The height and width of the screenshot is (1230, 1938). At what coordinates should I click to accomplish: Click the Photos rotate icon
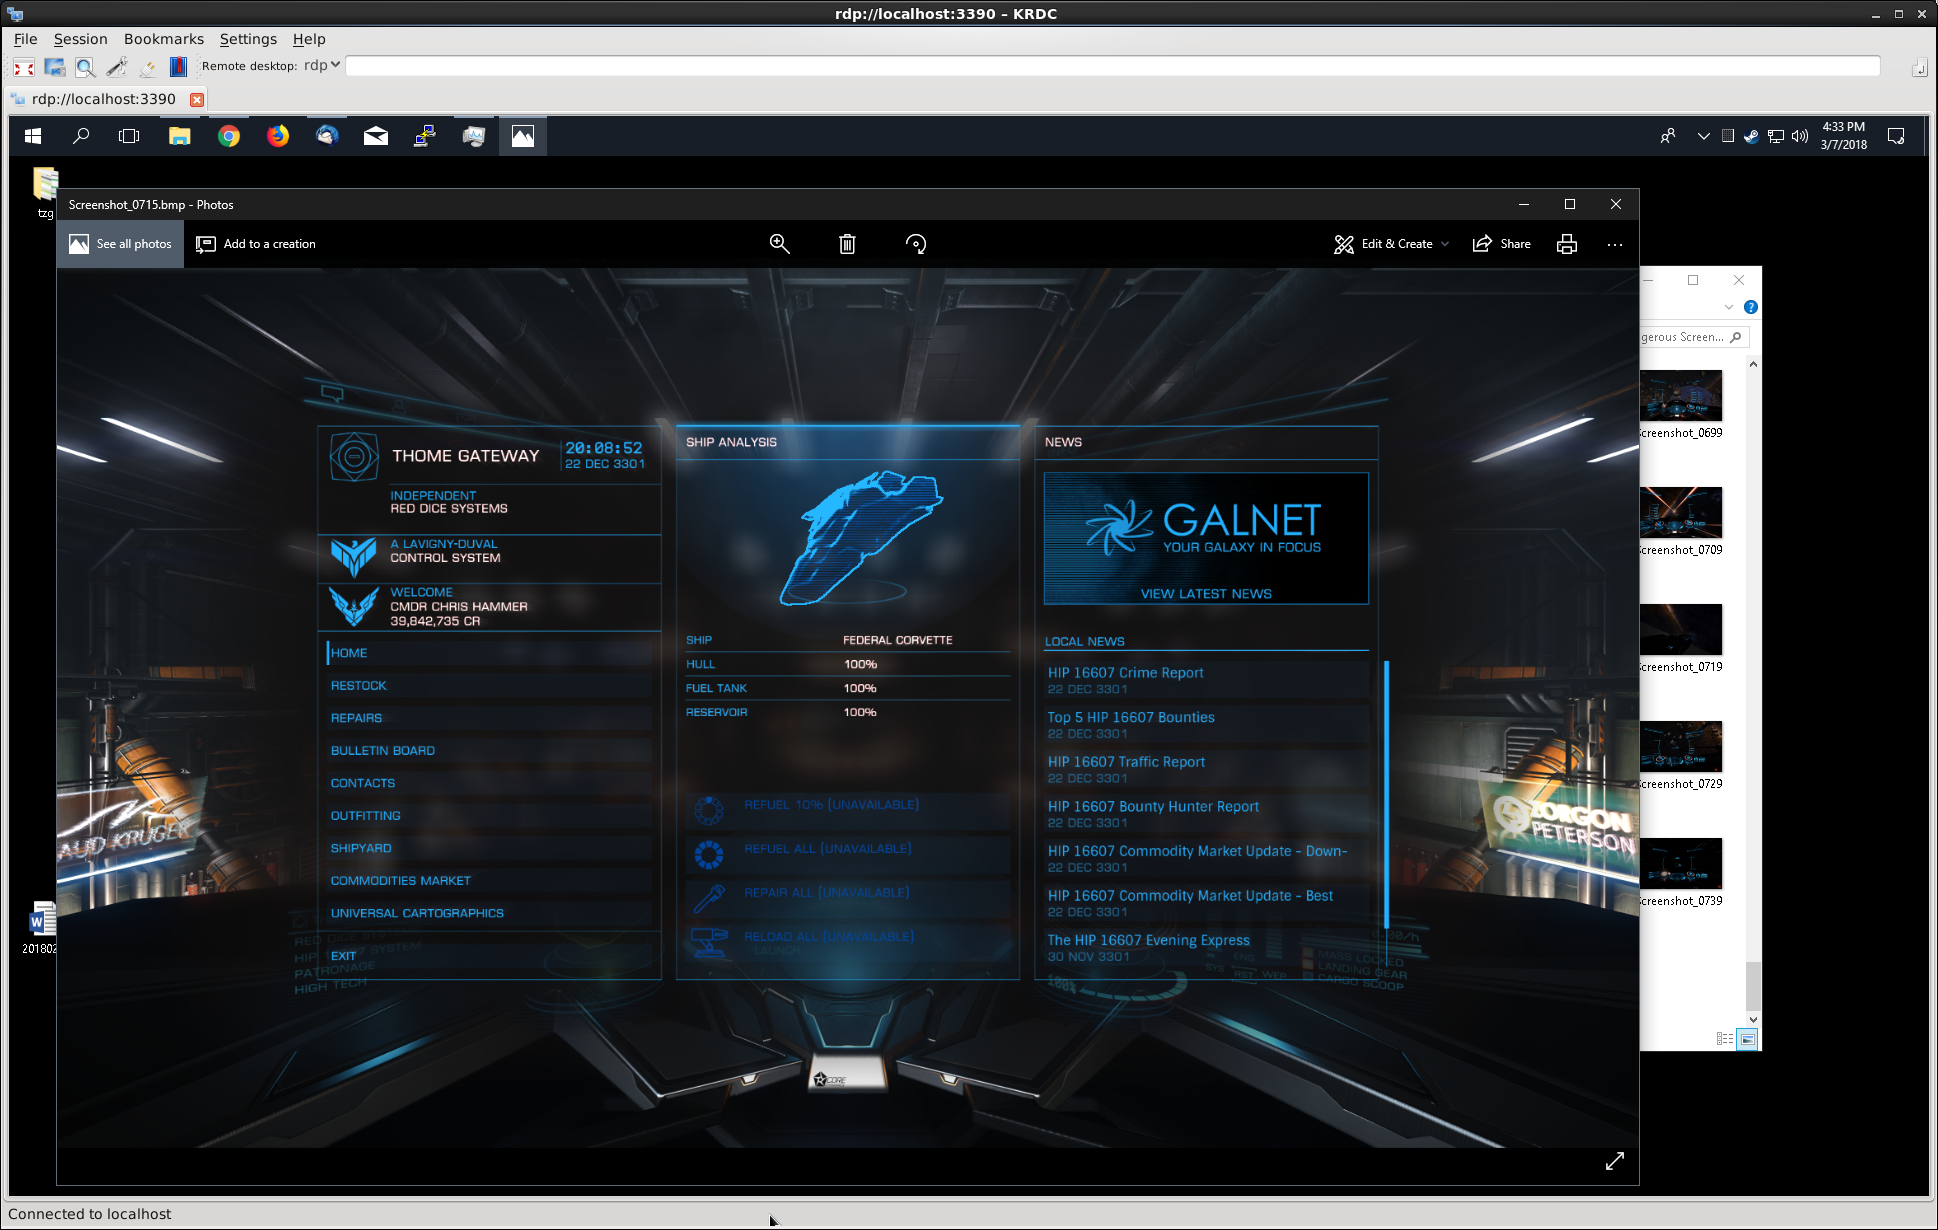[x=916, y=244]
